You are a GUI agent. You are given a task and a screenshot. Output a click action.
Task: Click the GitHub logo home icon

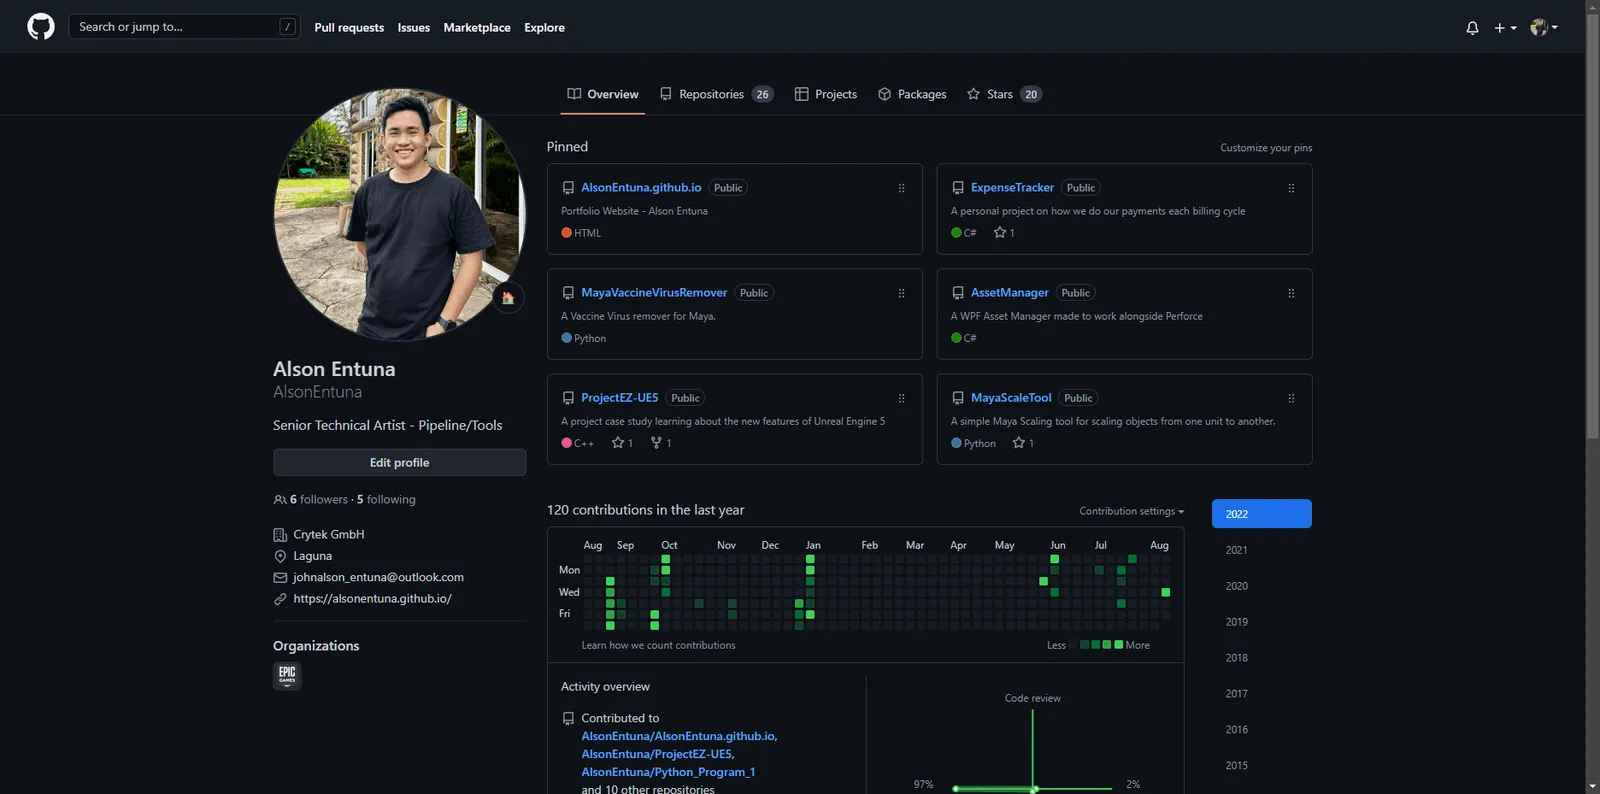[x=41, y=27]
